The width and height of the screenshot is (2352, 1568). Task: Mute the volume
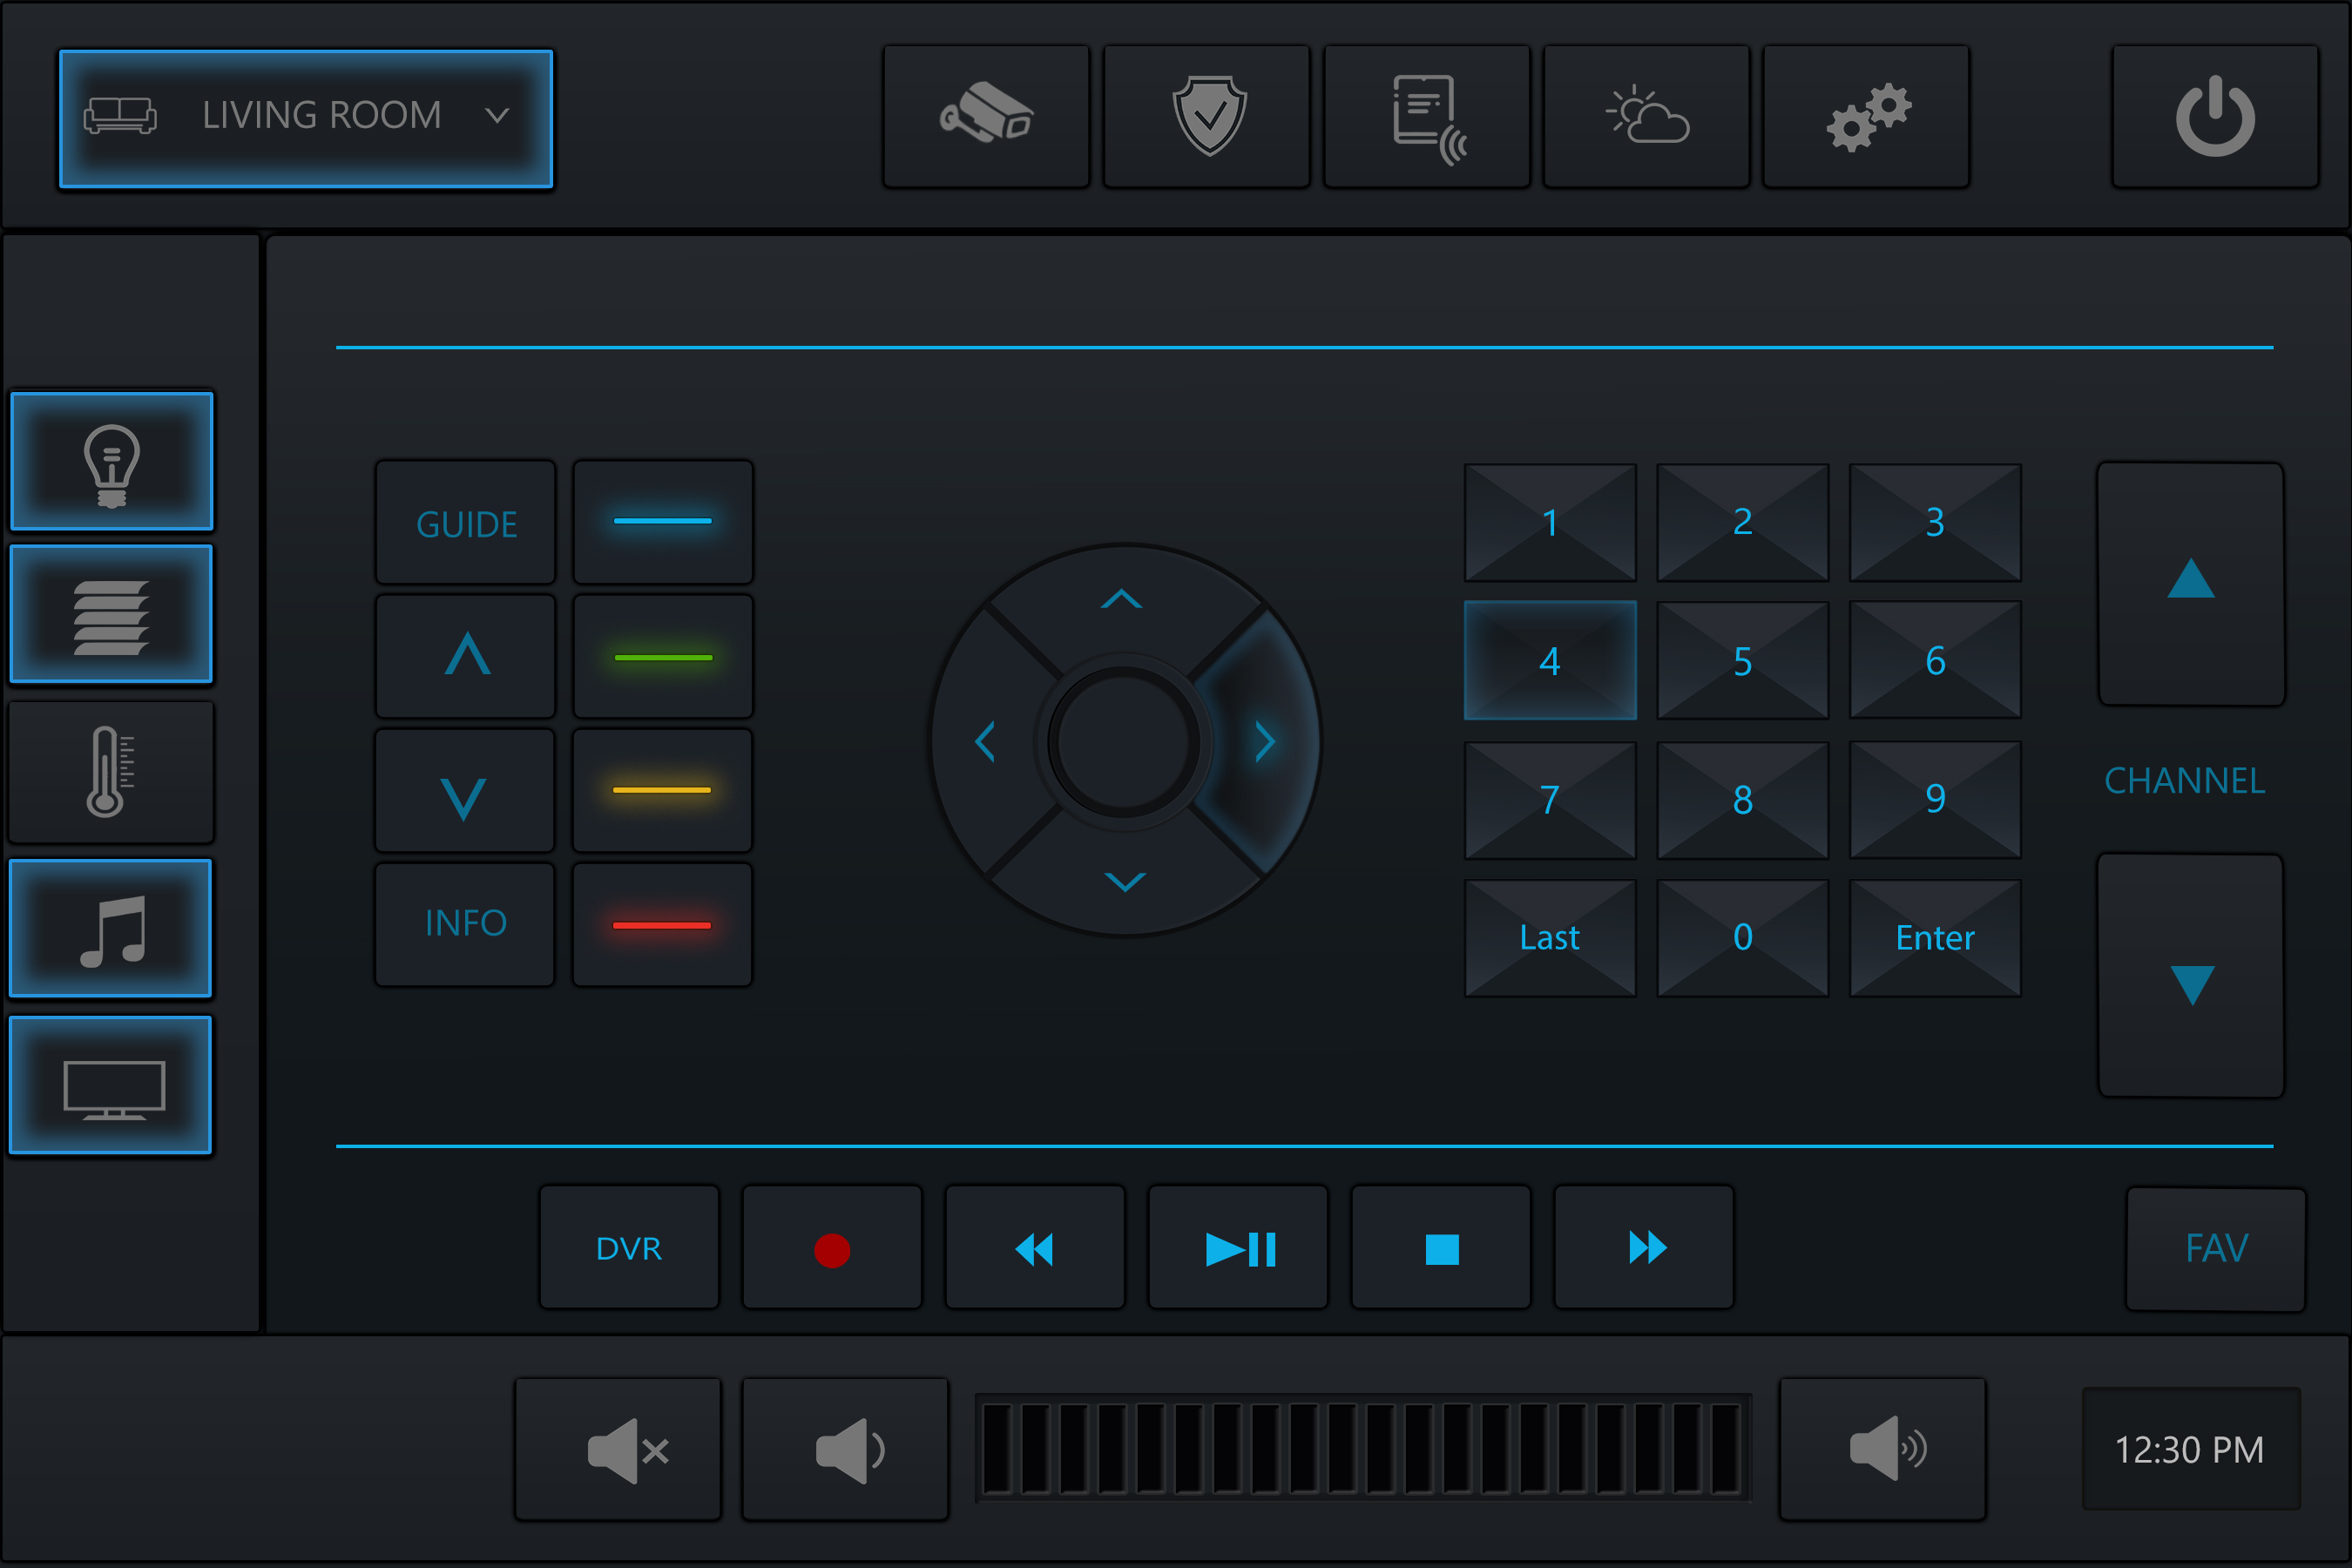[618, 1449]
